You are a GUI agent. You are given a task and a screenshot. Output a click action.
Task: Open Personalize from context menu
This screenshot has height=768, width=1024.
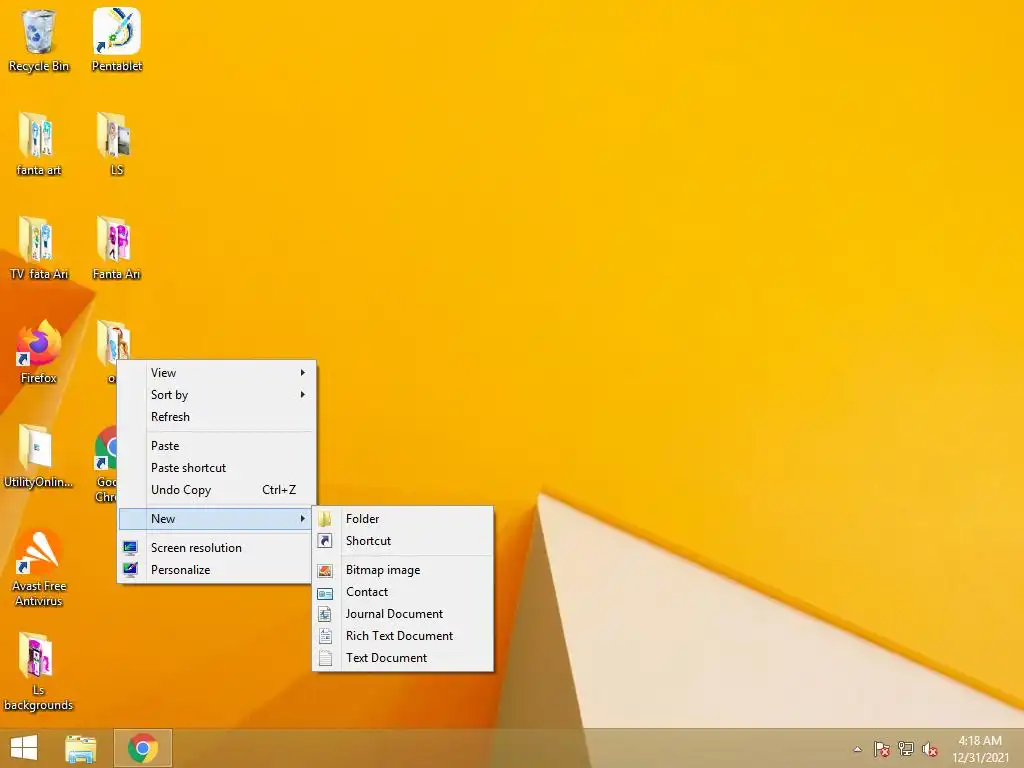coord(216,569)
